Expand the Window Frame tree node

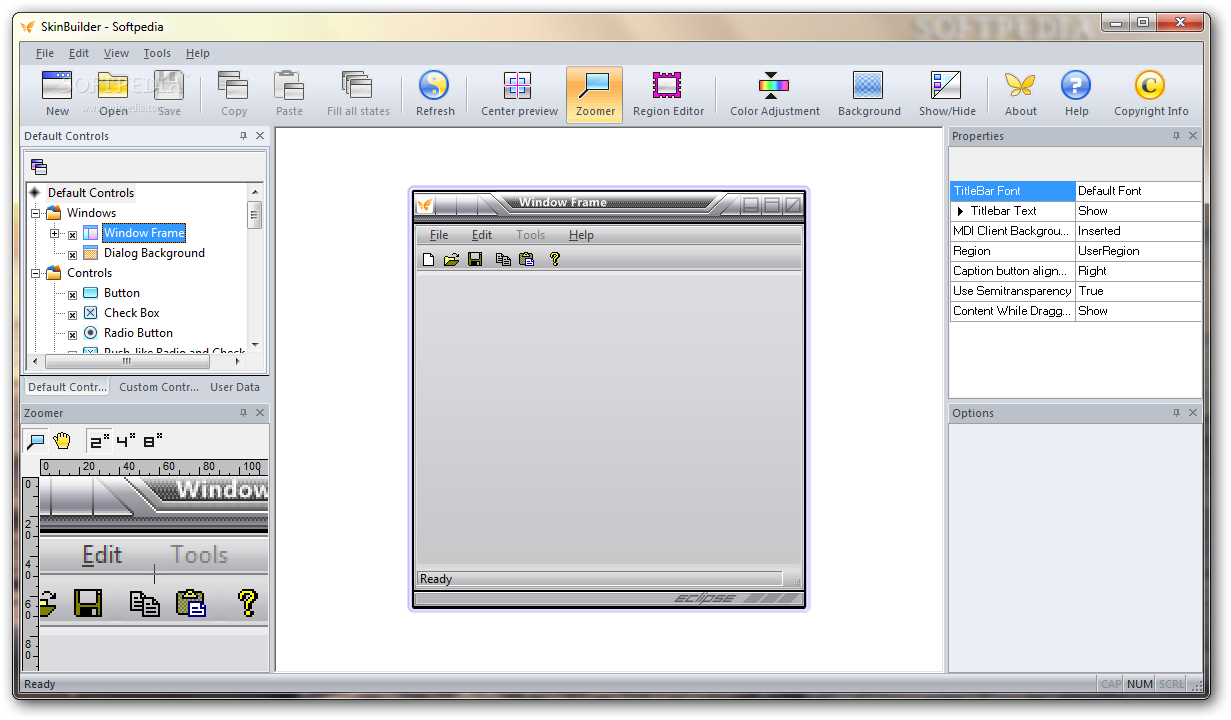(x=55, y=233)
